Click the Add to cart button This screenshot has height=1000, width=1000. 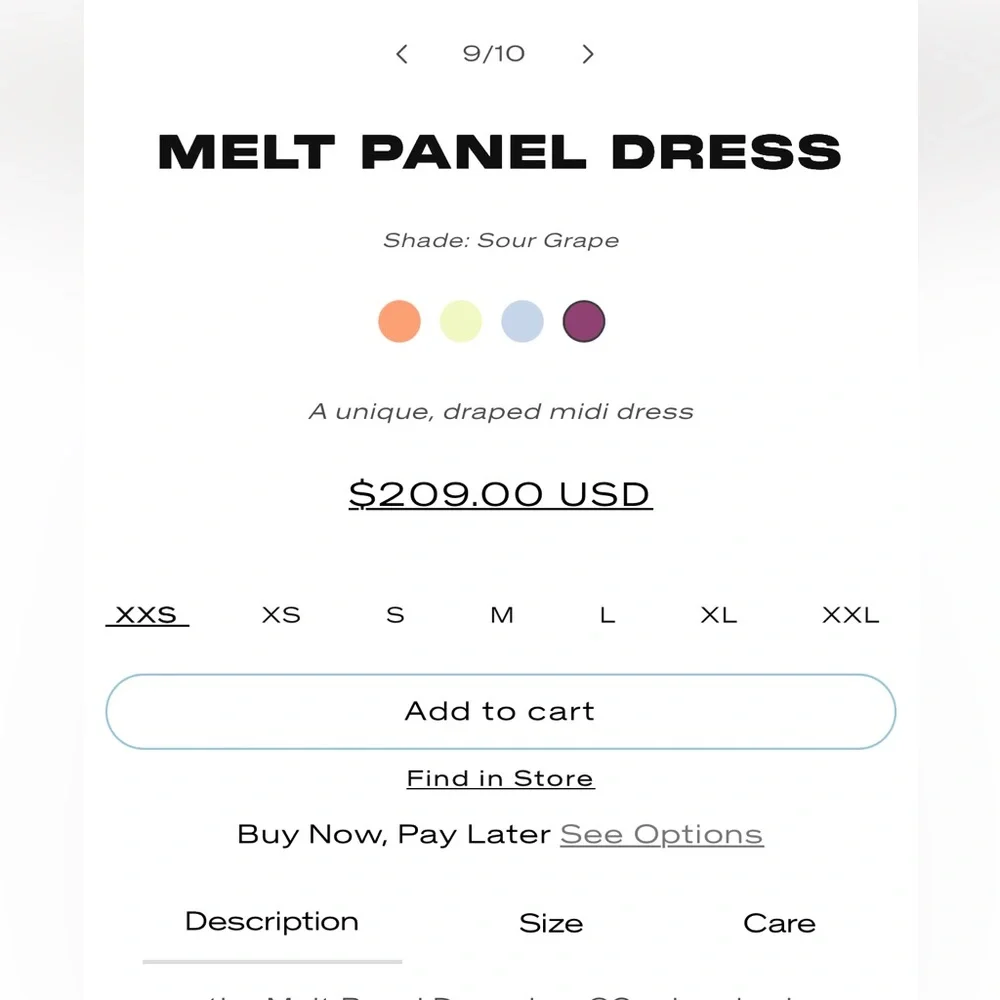click(501, 712)
